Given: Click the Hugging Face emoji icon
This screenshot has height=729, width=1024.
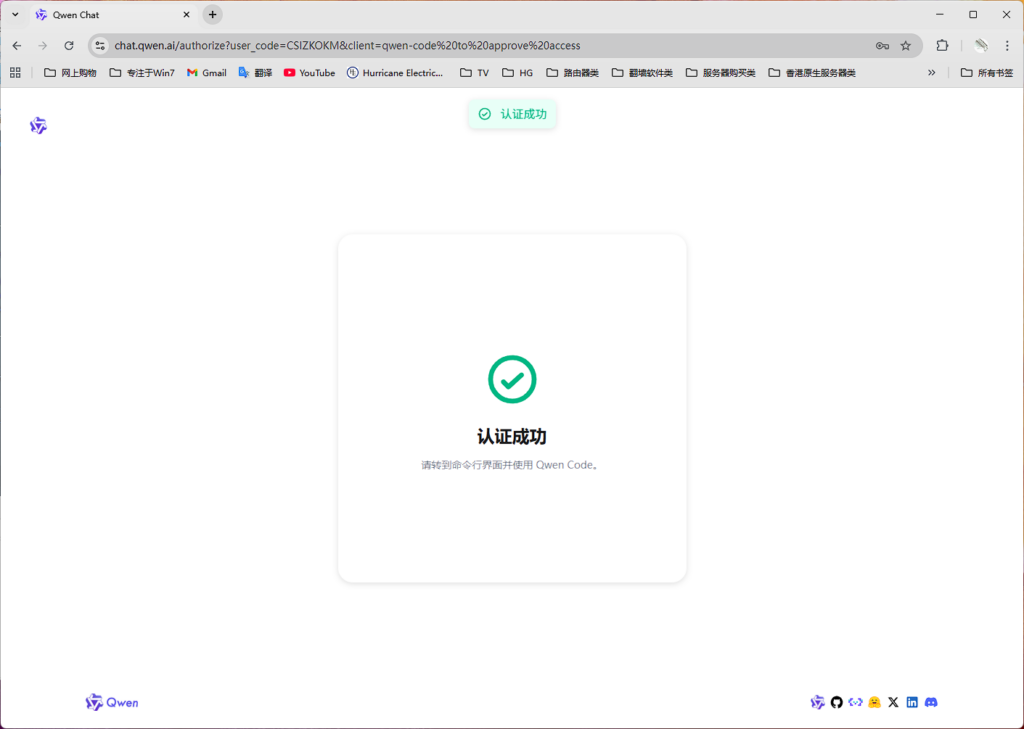Looking at the screenshot, I should pyautogui.click(x=875, y=702).
